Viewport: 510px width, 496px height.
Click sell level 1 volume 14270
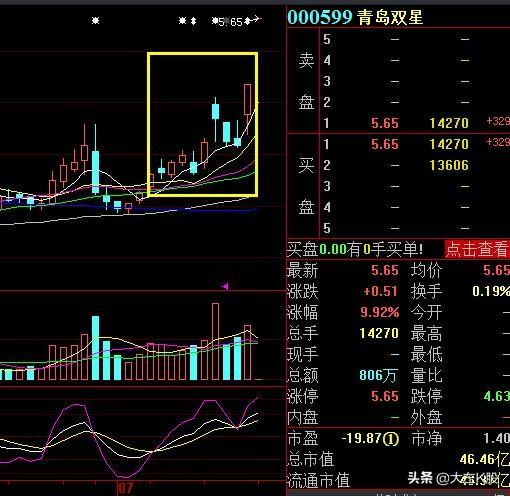pyautogui.click(x=449, y=123)
